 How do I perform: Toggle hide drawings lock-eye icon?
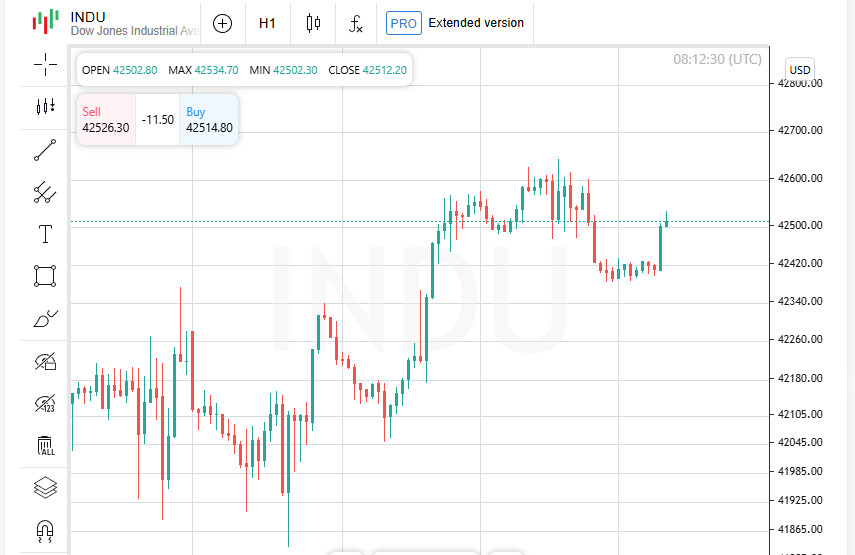[x=45, y=361]
